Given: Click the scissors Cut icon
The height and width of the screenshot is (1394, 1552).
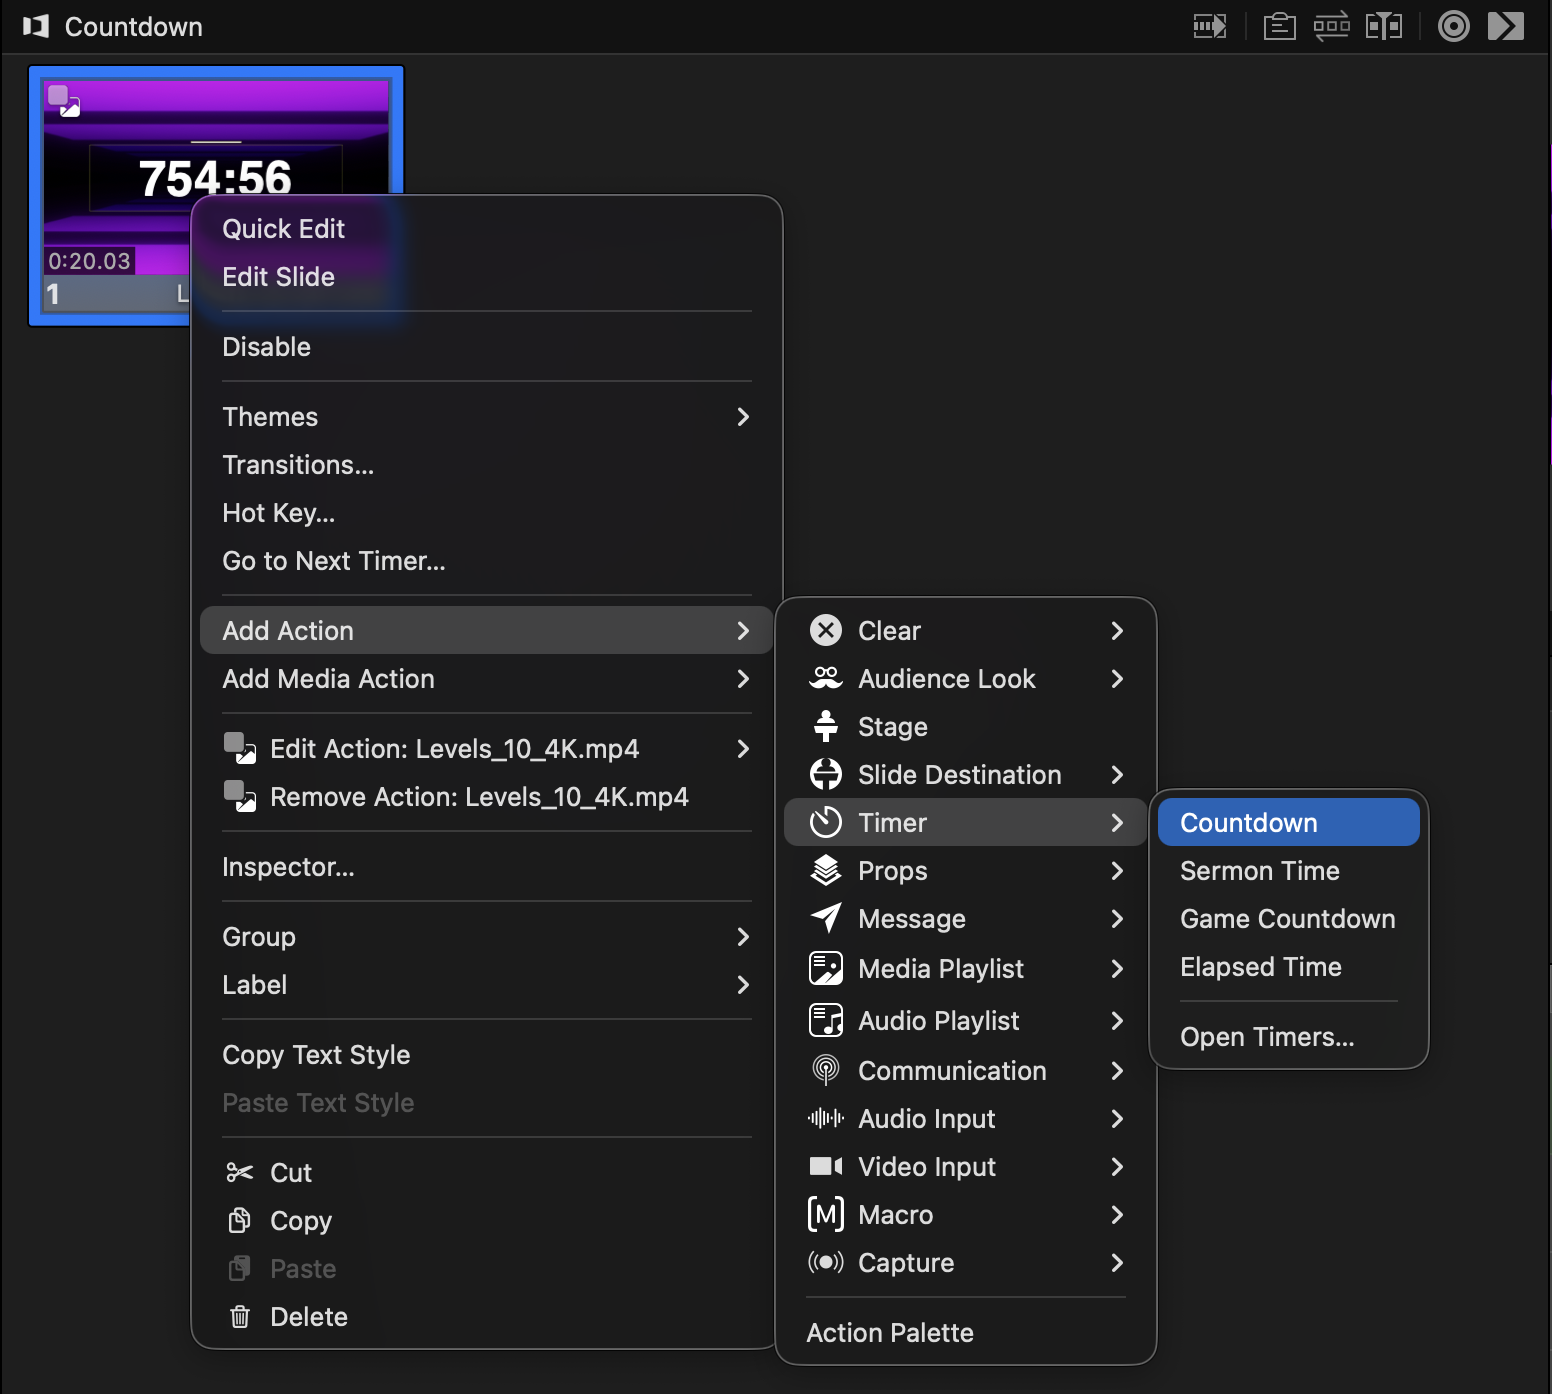Looking at the screenshot, I should tap(240, 1172).
